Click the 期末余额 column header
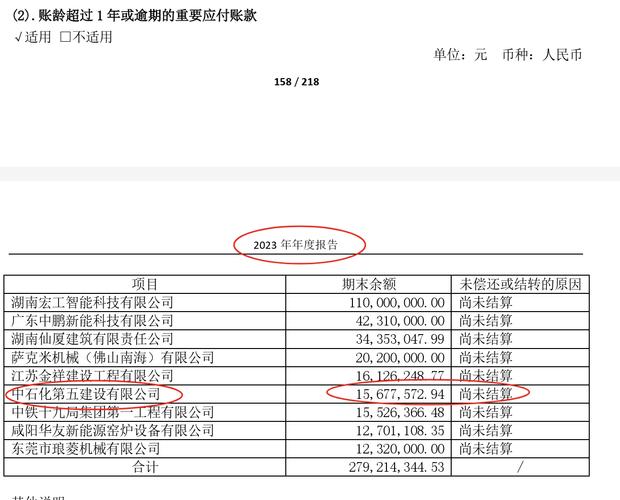This screenshot has height=500, width=620. [369, 284]
